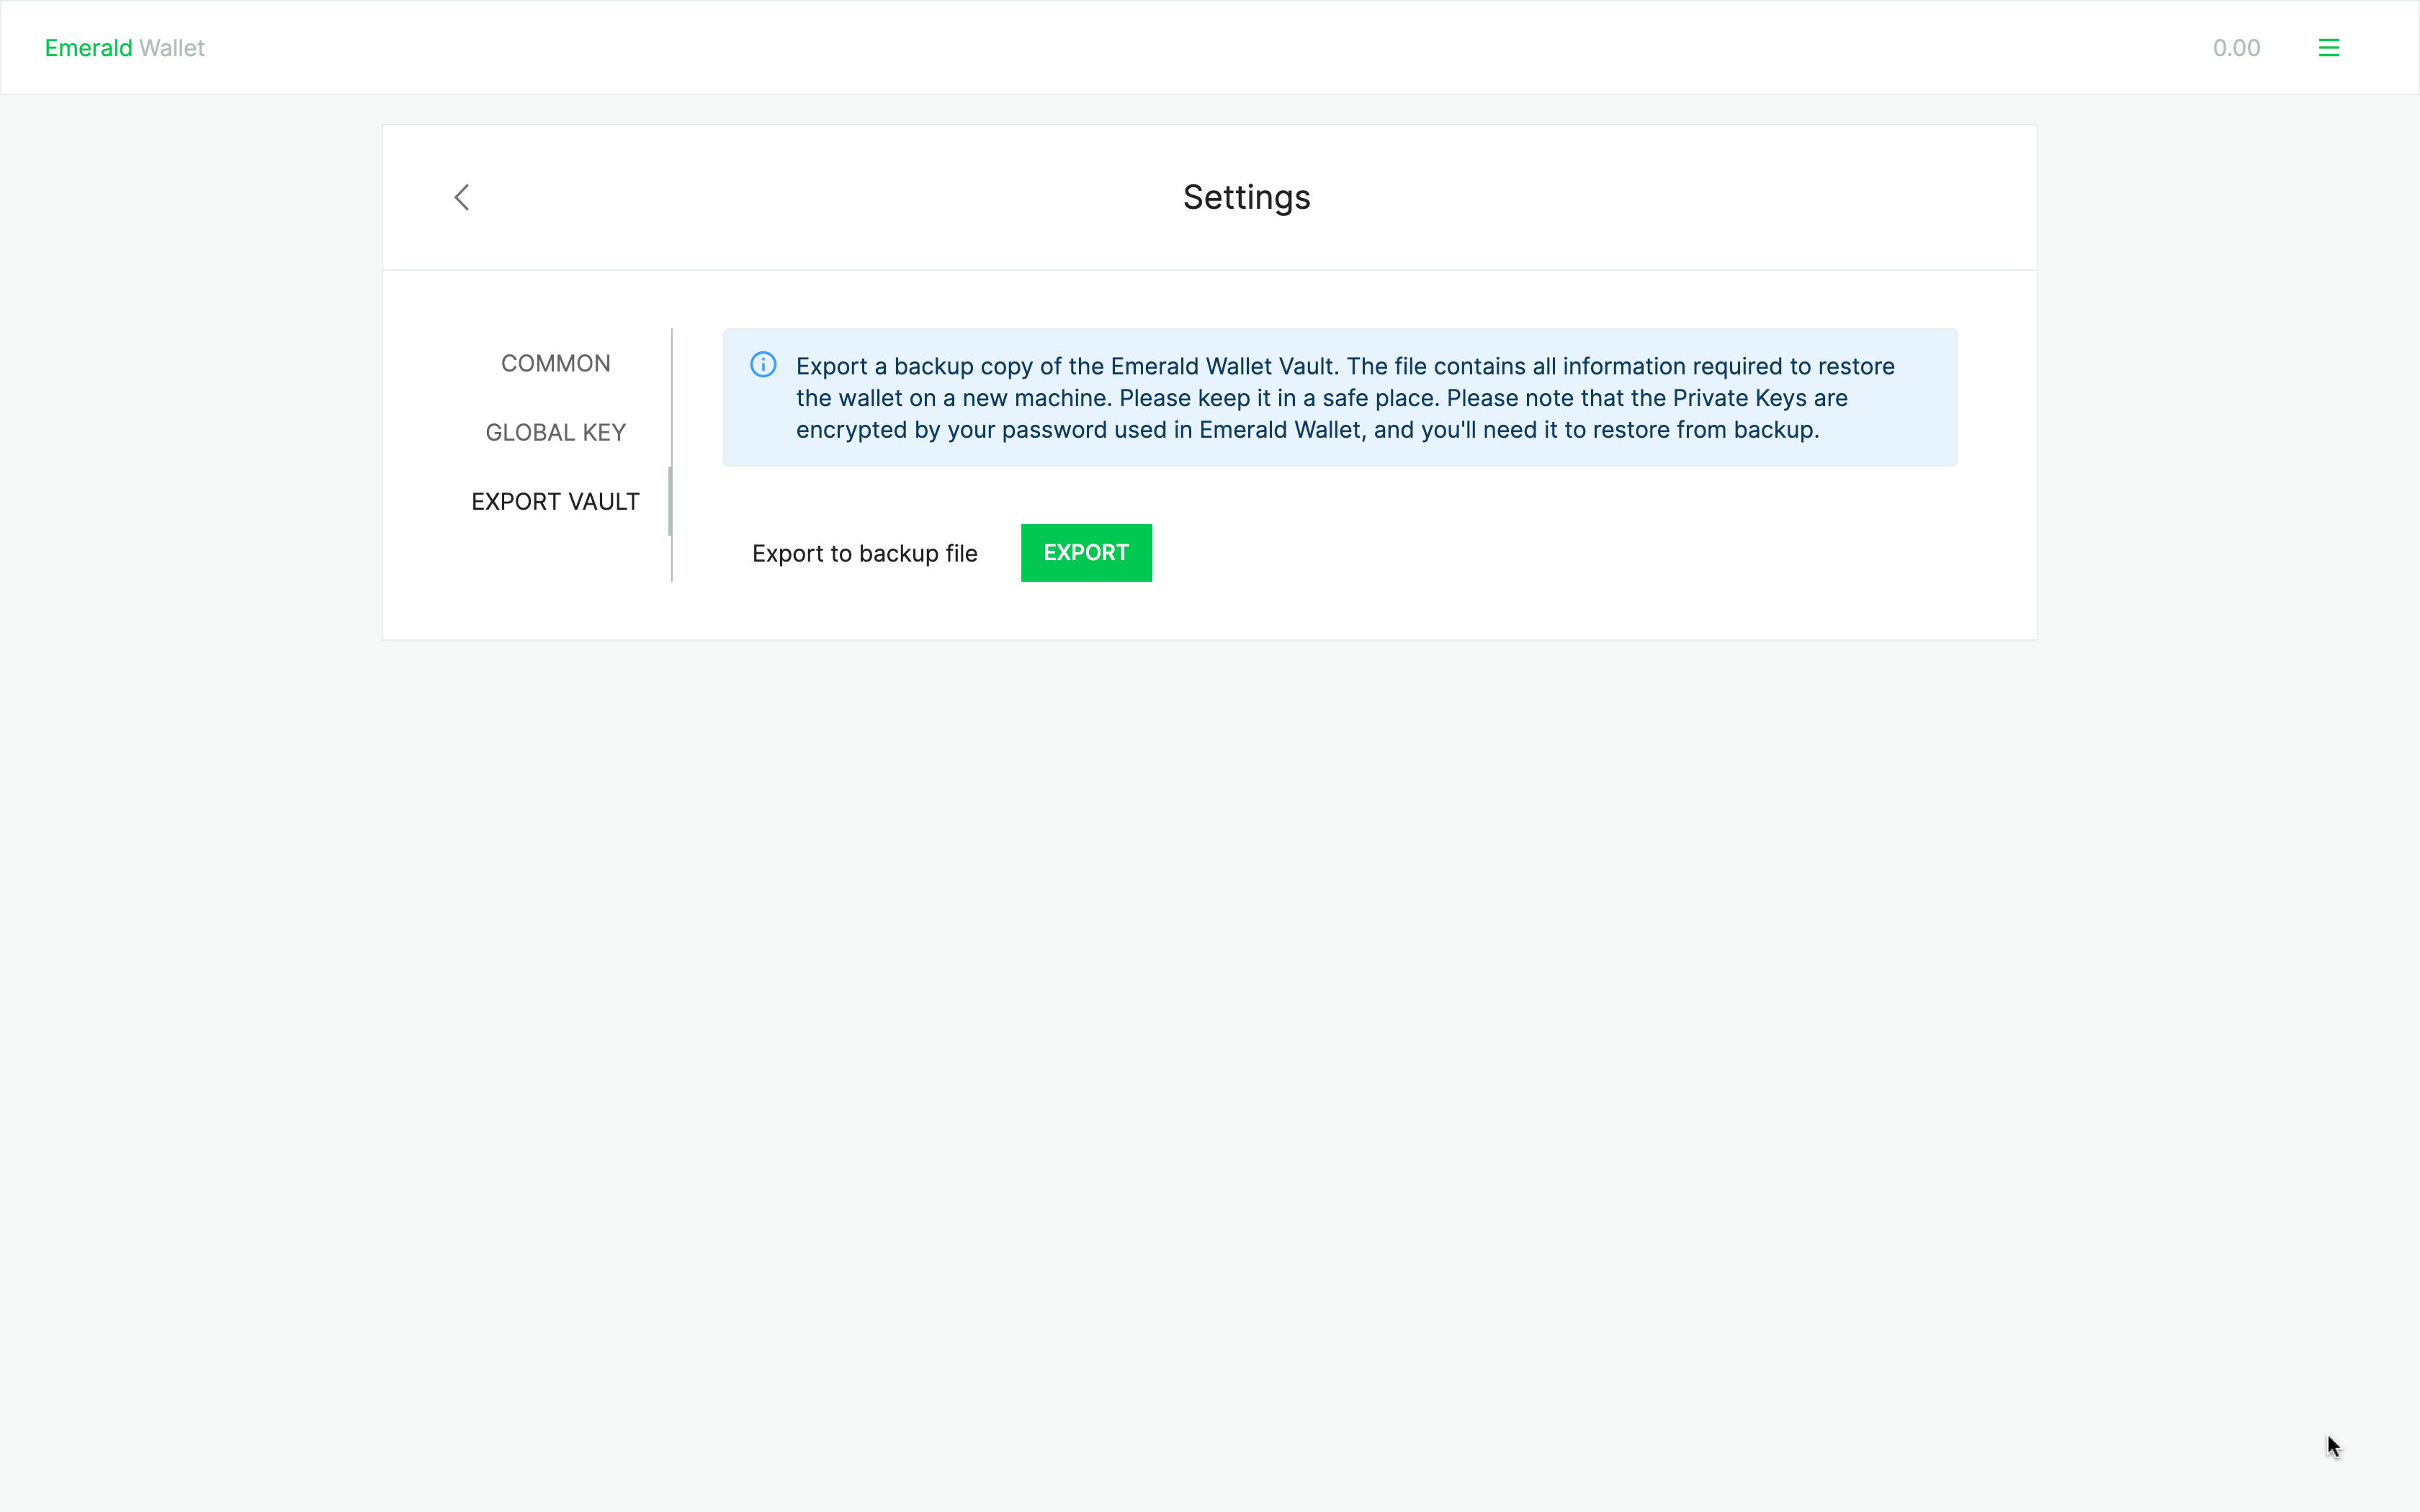The image size is (2420, 1512).
Task: Click the 0.00 total balance
Action: (x=2236, y=48)
